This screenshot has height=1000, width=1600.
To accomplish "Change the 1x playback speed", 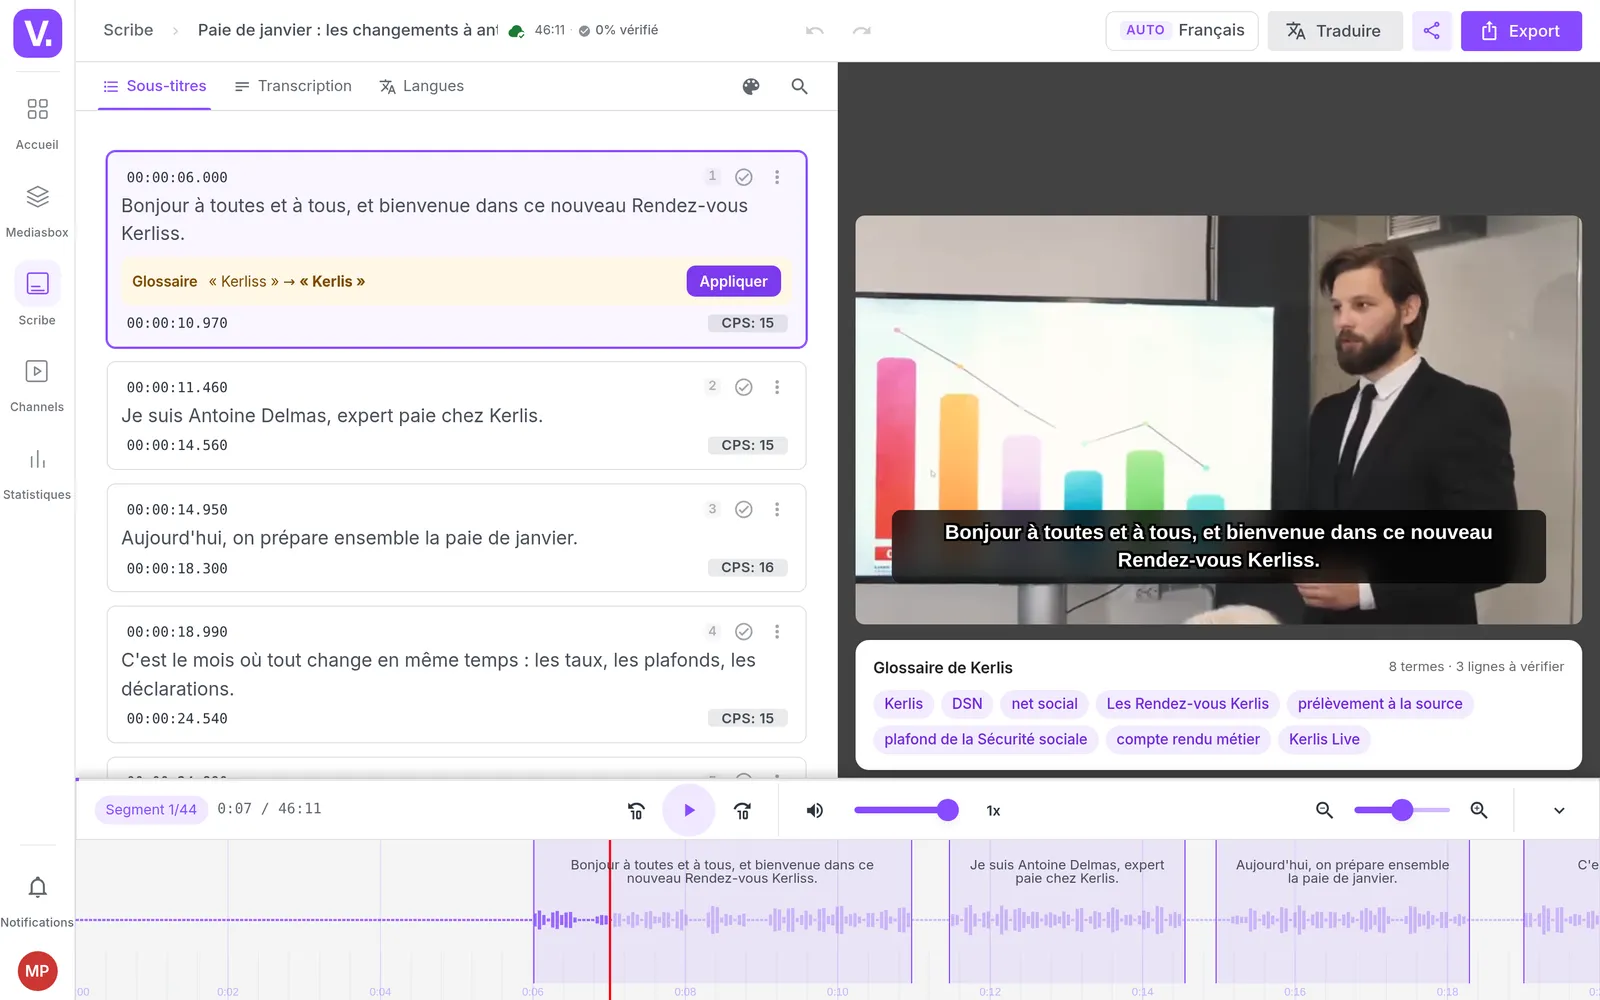I will 994,811.
